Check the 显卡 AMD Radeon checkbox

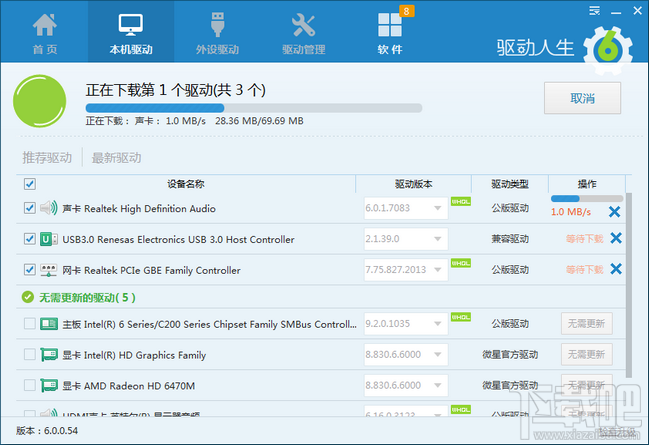(30, 385)
